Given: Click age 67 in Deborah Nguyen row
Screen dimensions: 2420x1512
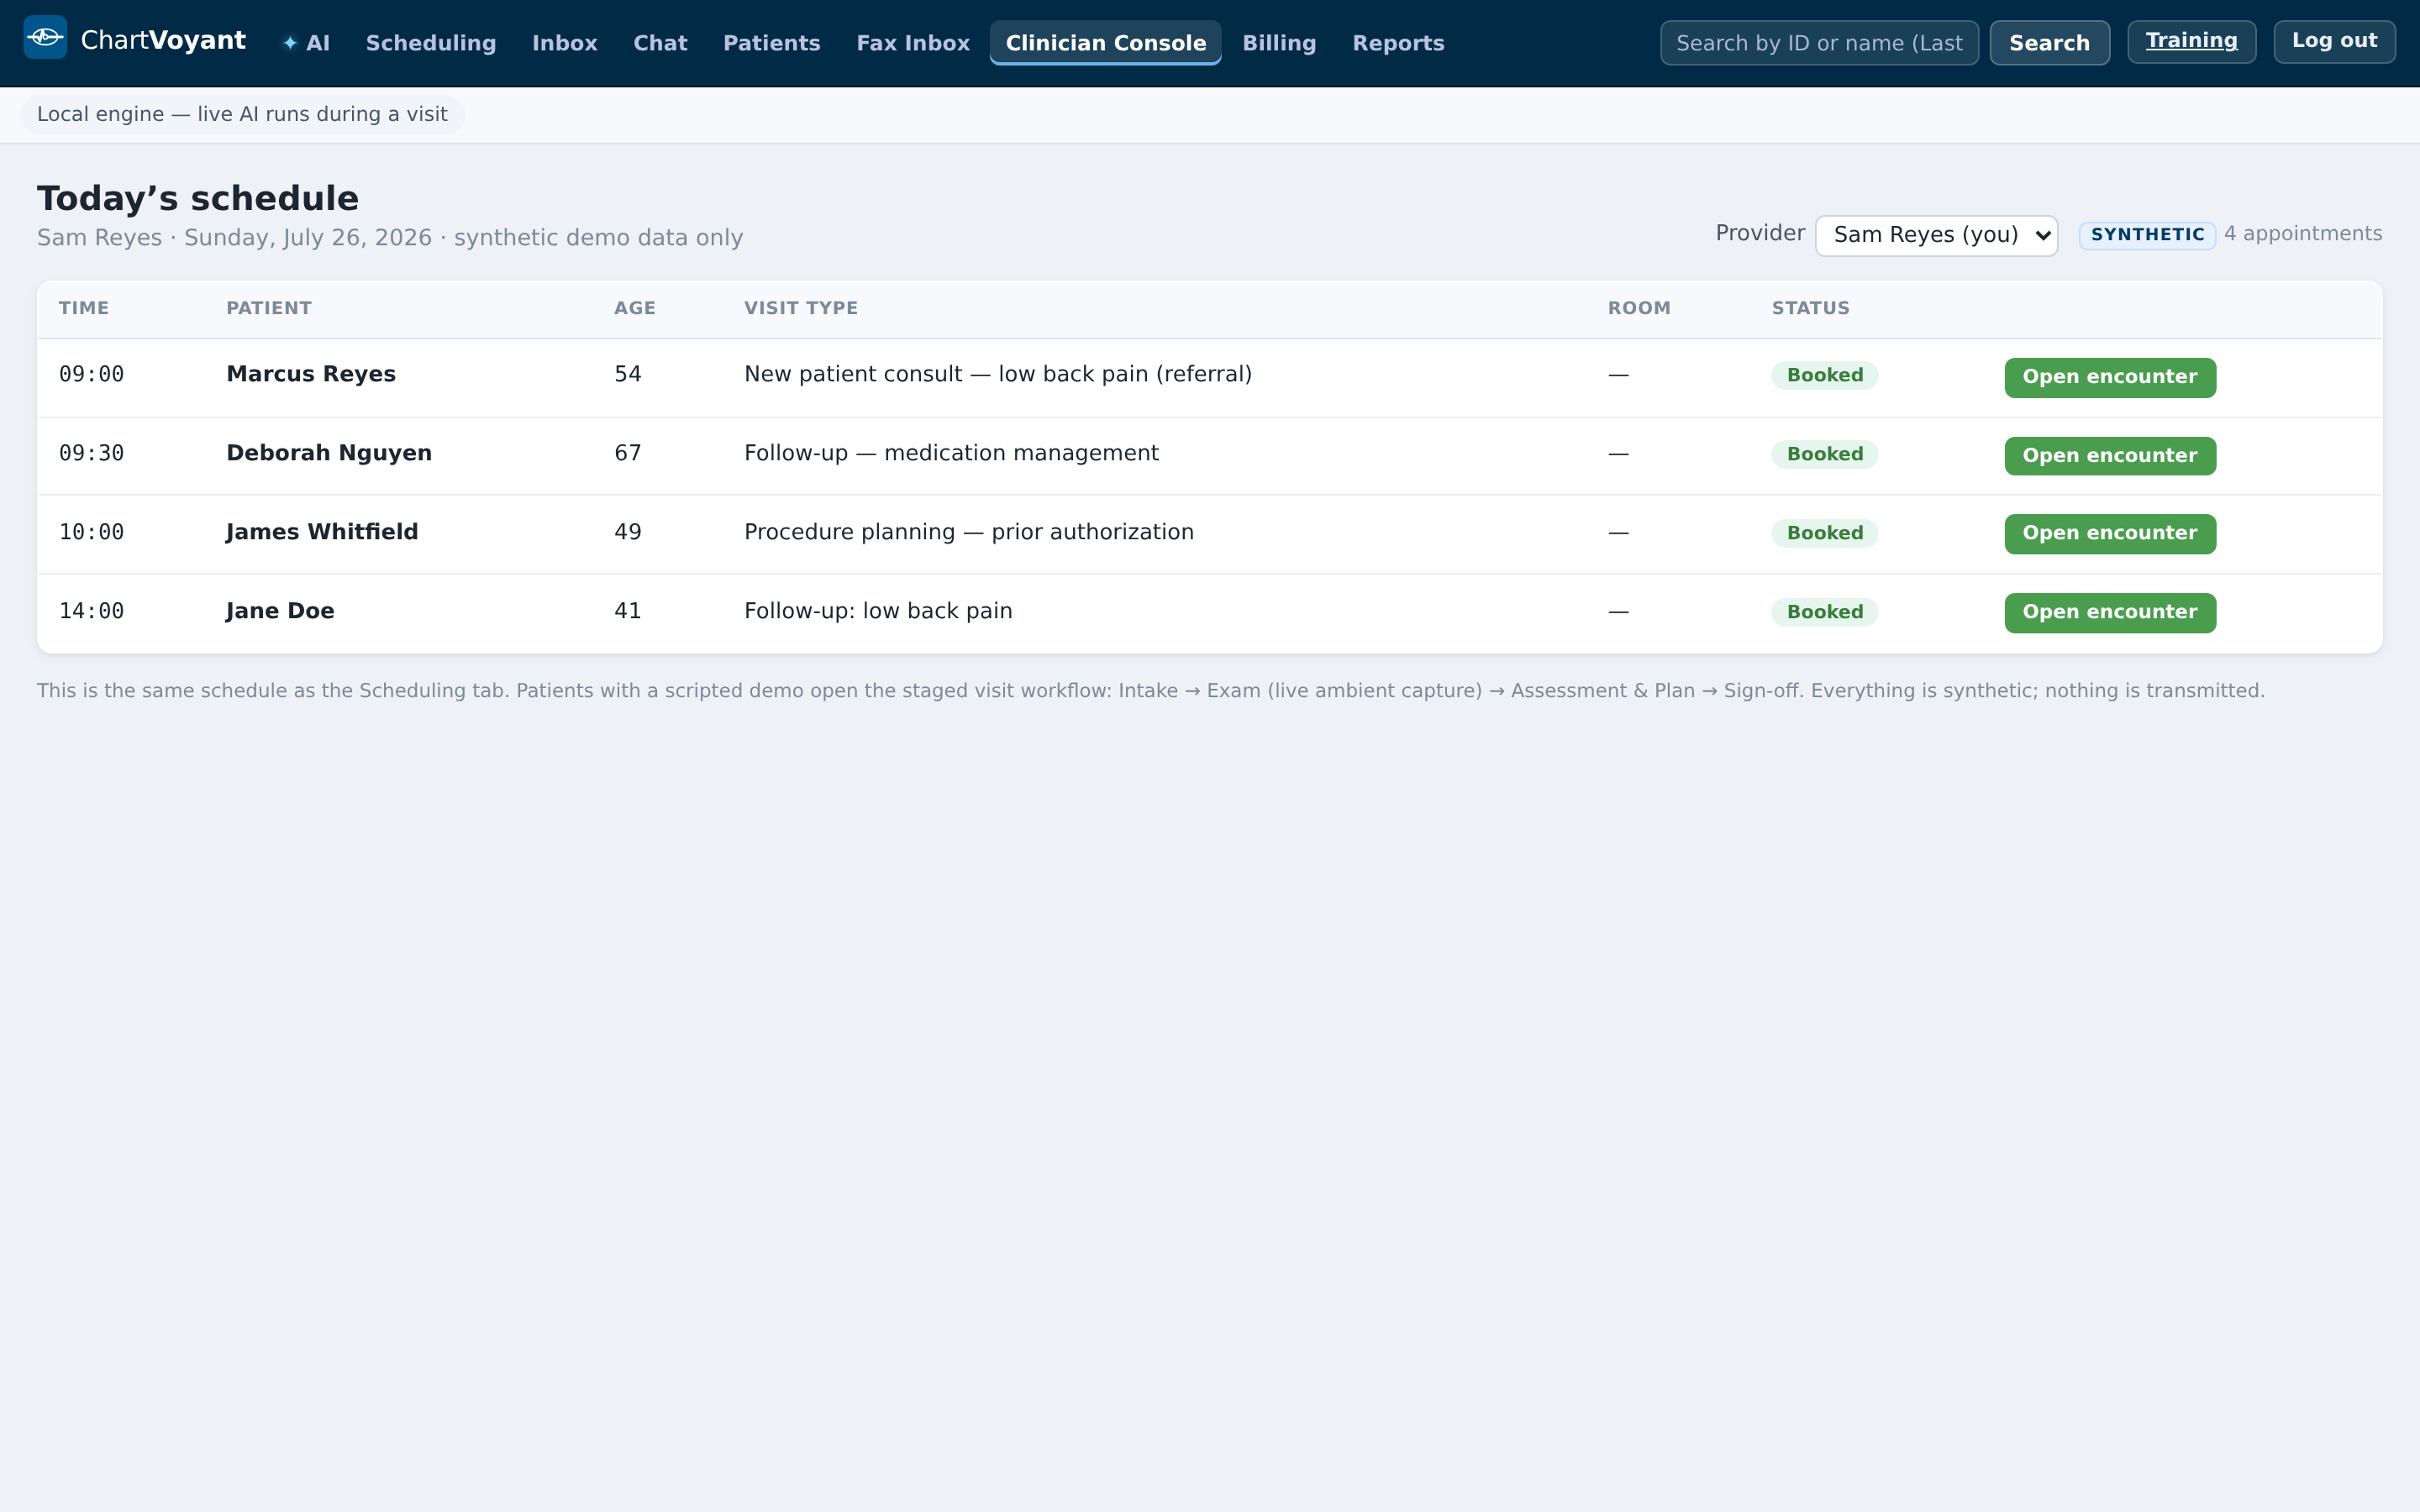Looking at the screenshot, I should 628,453.
